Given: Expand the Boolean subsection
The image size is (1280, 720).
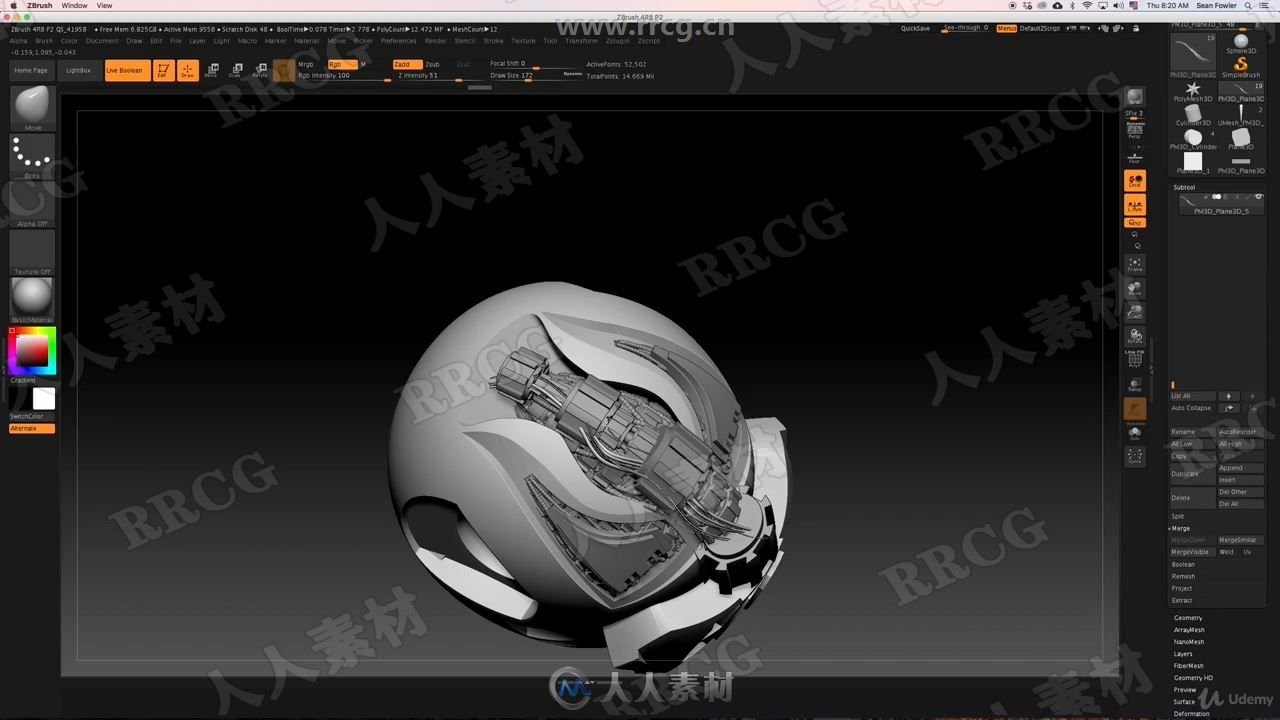Looking at the screenshot, I should pyautogui.click(x=1183, y=564).
